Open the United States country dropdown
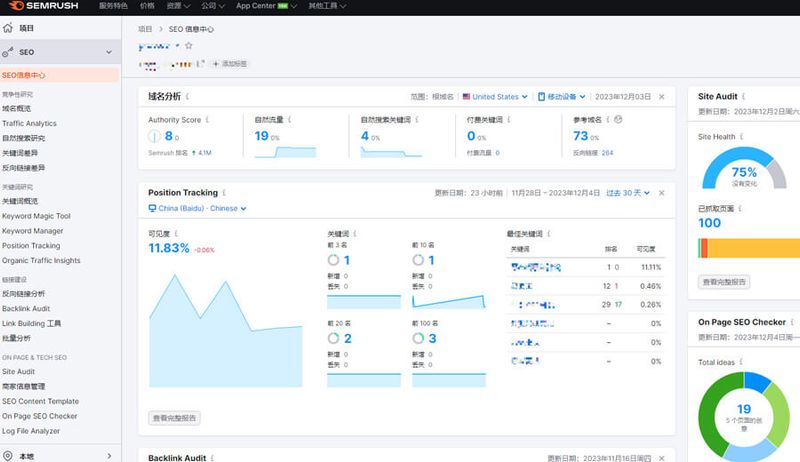The image size is (800, 462). pos(495,96)
